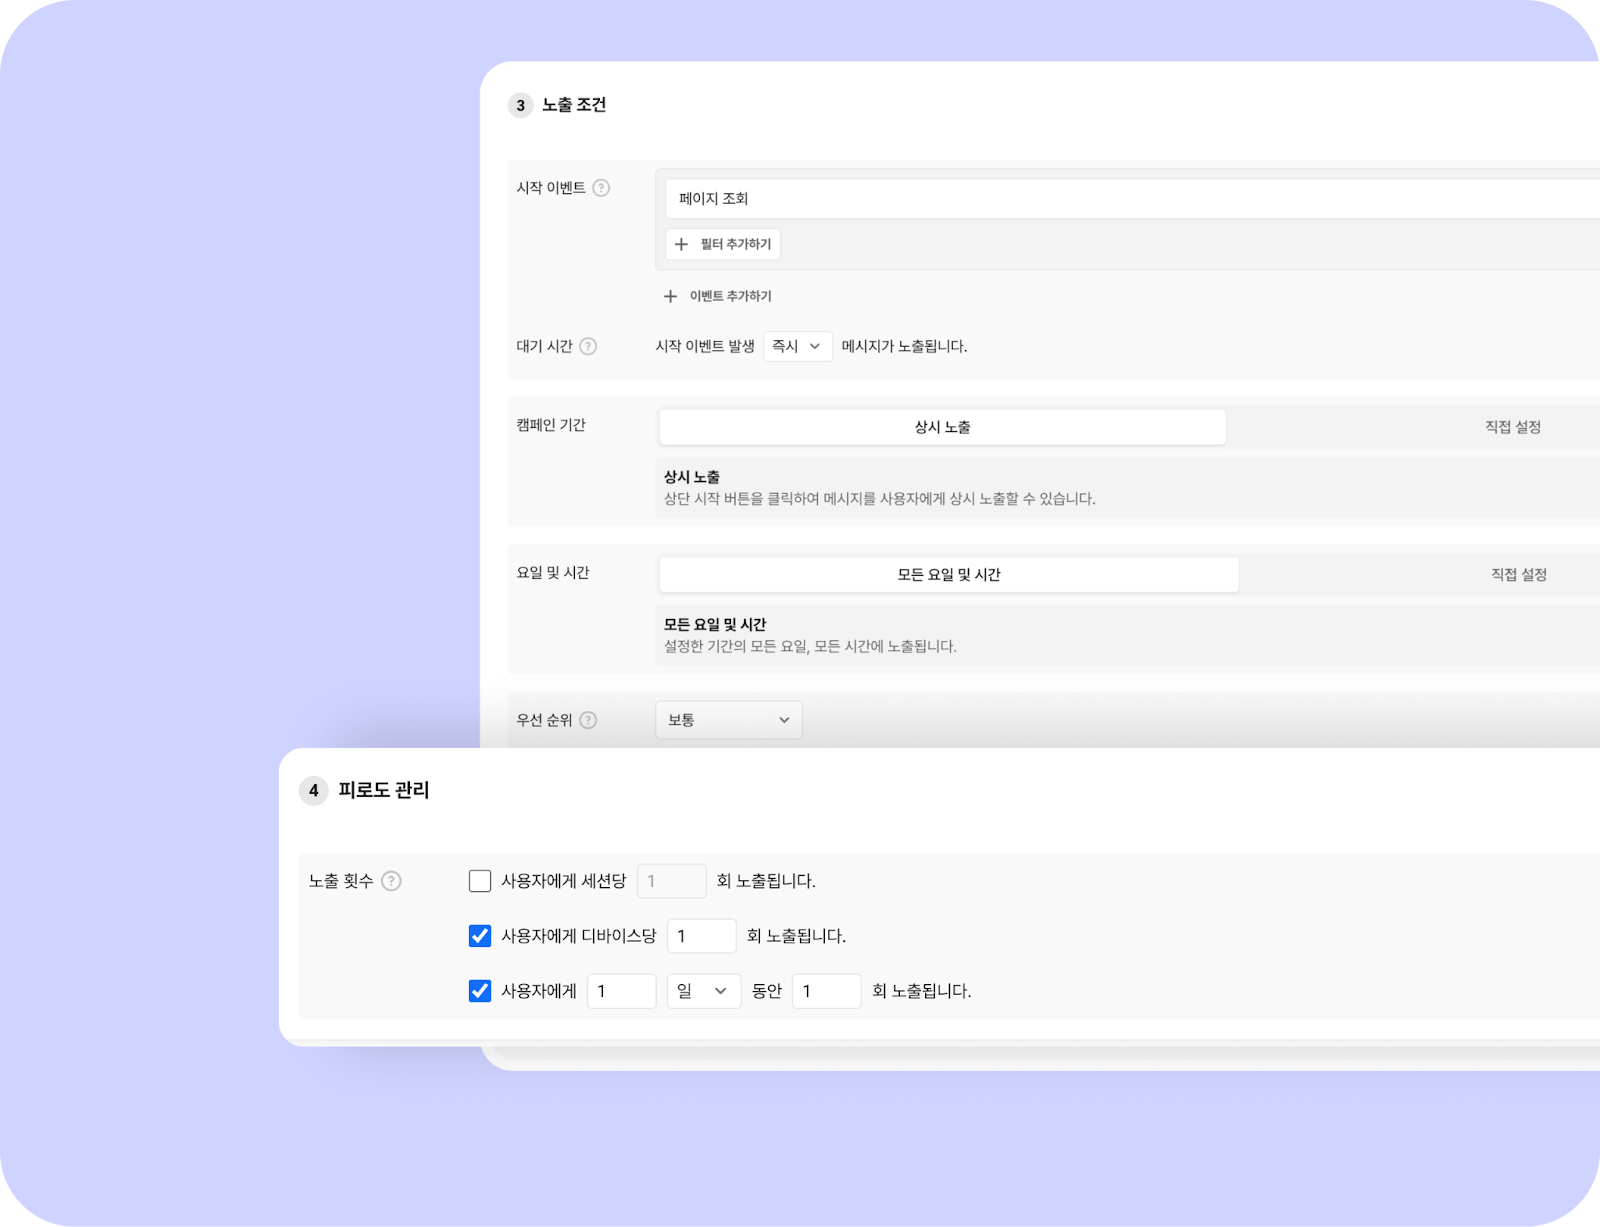1600x1227 pixels.
Task: Click the period length field after 사용자에게
Action: tap(622, 991)
